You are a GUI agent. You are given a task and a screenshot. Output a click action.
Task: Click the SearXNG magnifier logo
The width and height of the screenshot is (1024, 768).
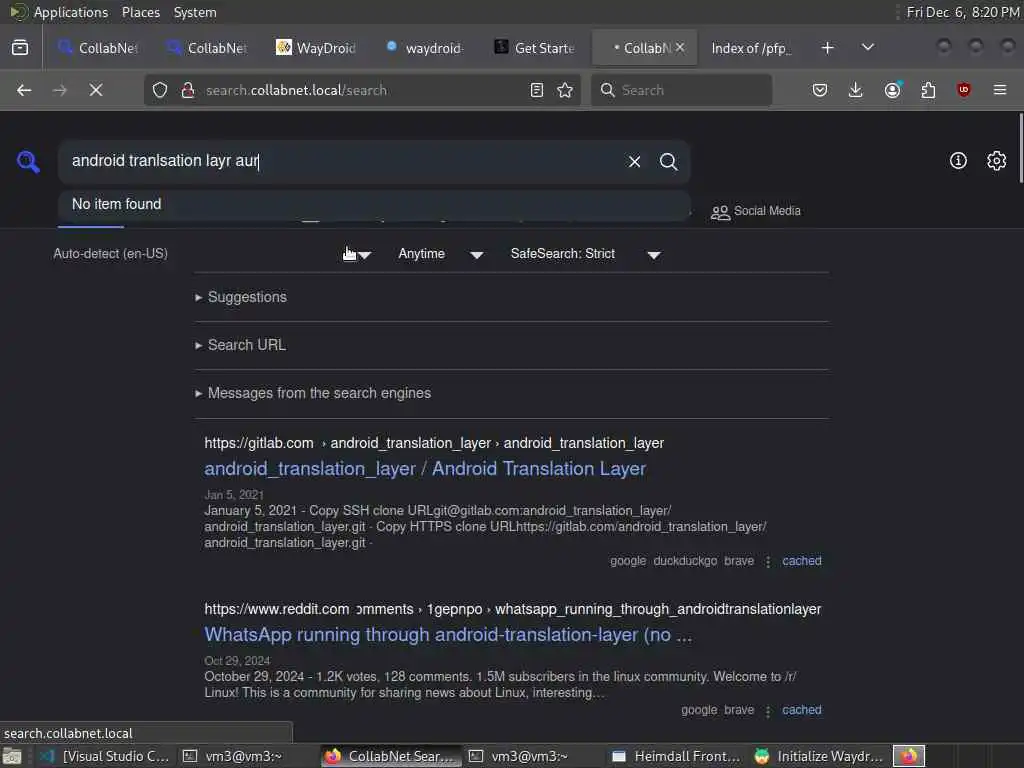pyautogui.click(x=28, y=161)
